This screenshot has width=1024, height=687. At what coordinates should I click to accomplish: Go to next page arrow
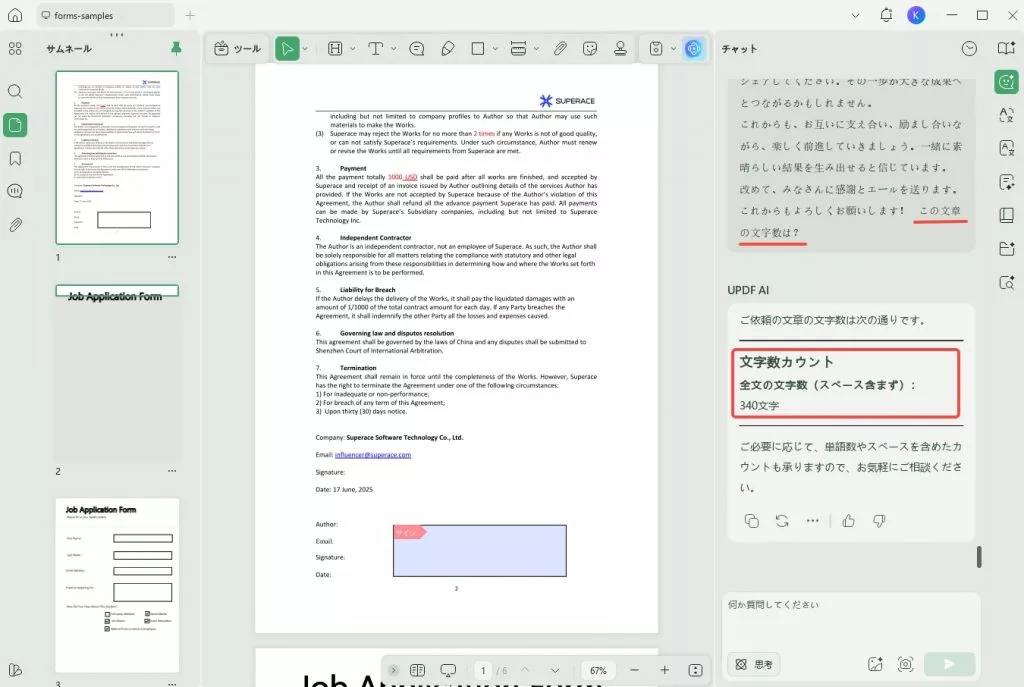[x=554, y=670]
